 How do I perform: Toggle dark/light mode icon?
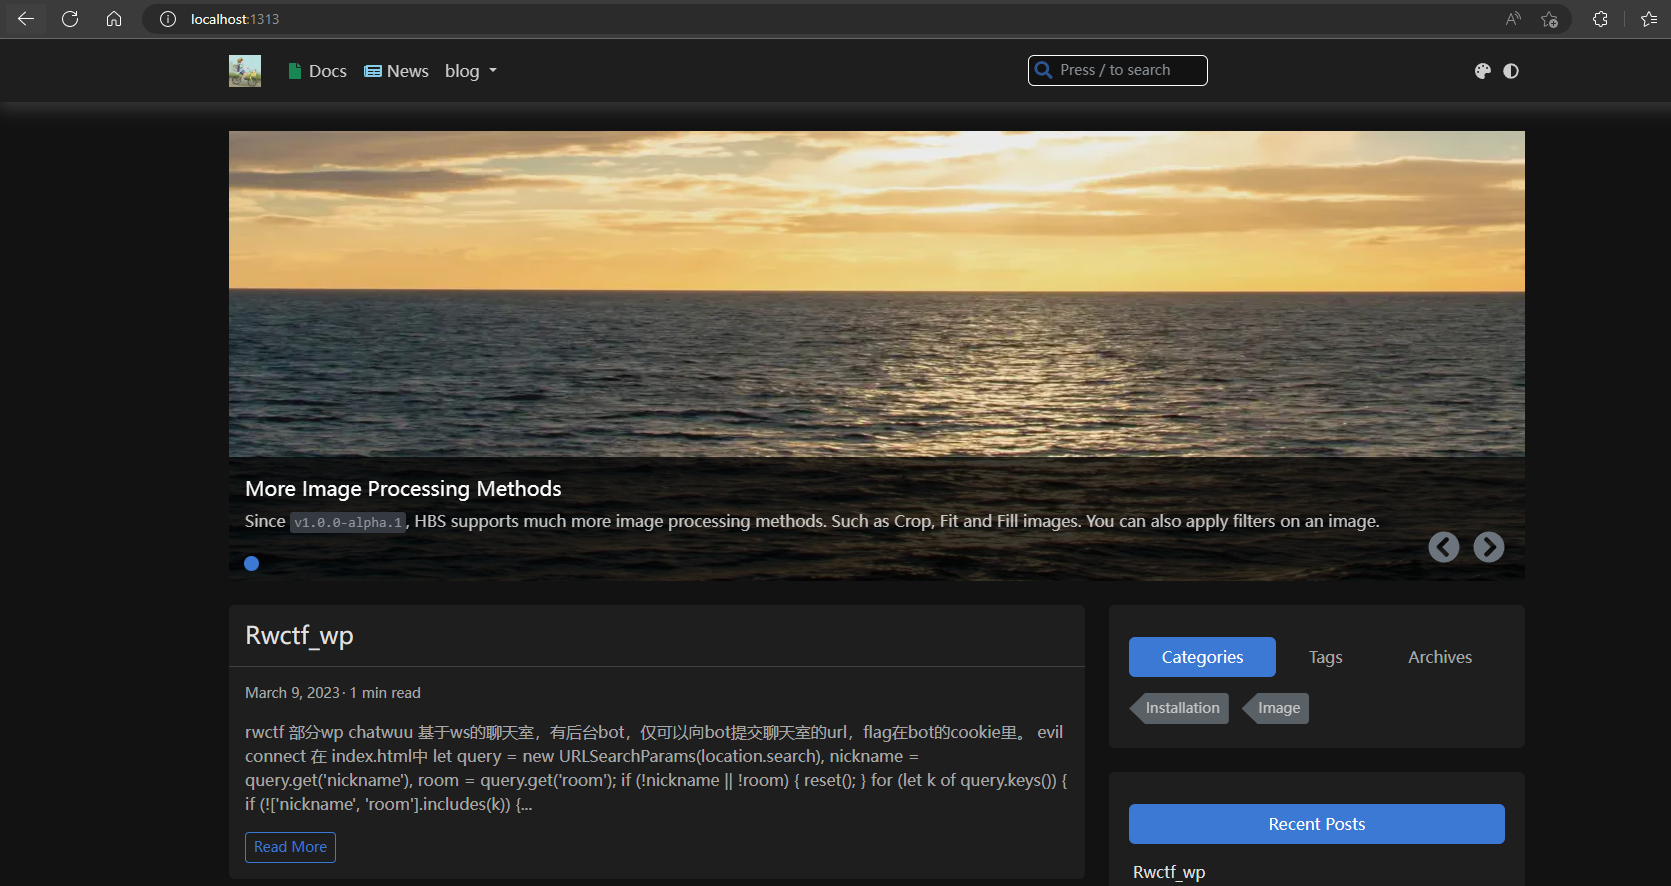click(1510, 71)
